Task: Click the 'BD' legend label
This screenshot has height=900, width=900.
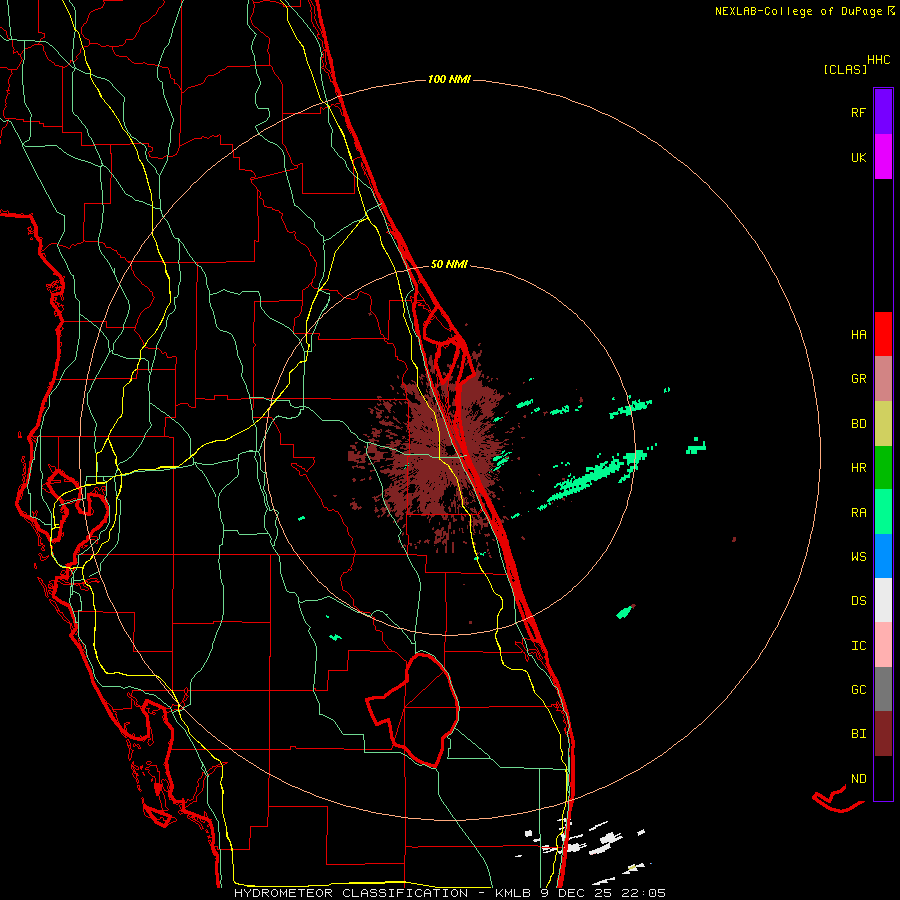Action: tap(858, 424)
